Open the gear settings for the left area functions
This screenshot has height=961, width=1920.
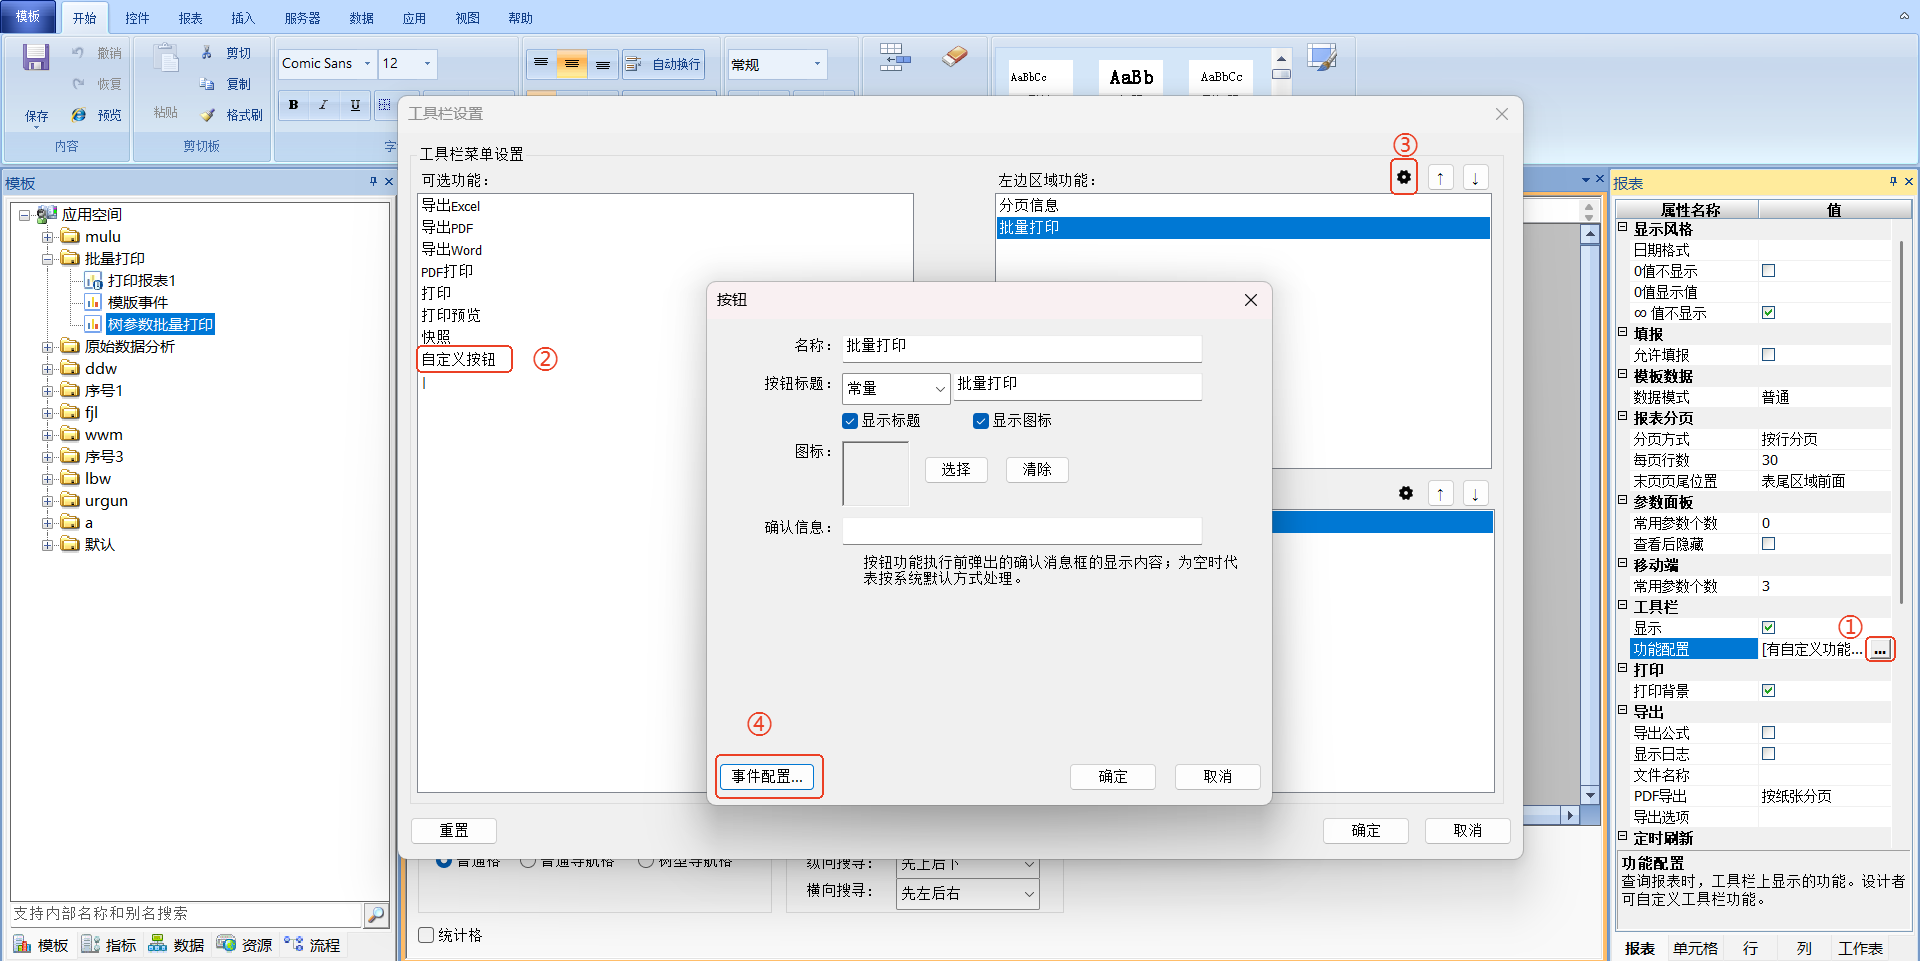coord(1404,178)
